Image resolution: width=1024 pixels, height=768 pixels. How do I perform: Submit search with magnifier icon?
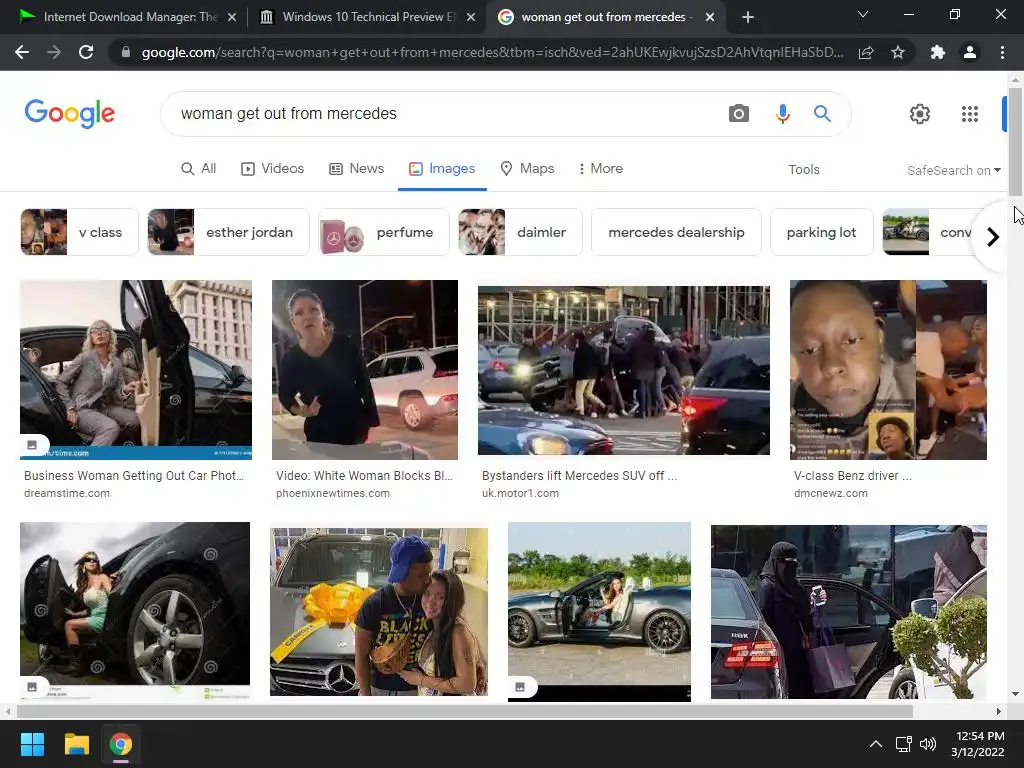tap(822, 114)
